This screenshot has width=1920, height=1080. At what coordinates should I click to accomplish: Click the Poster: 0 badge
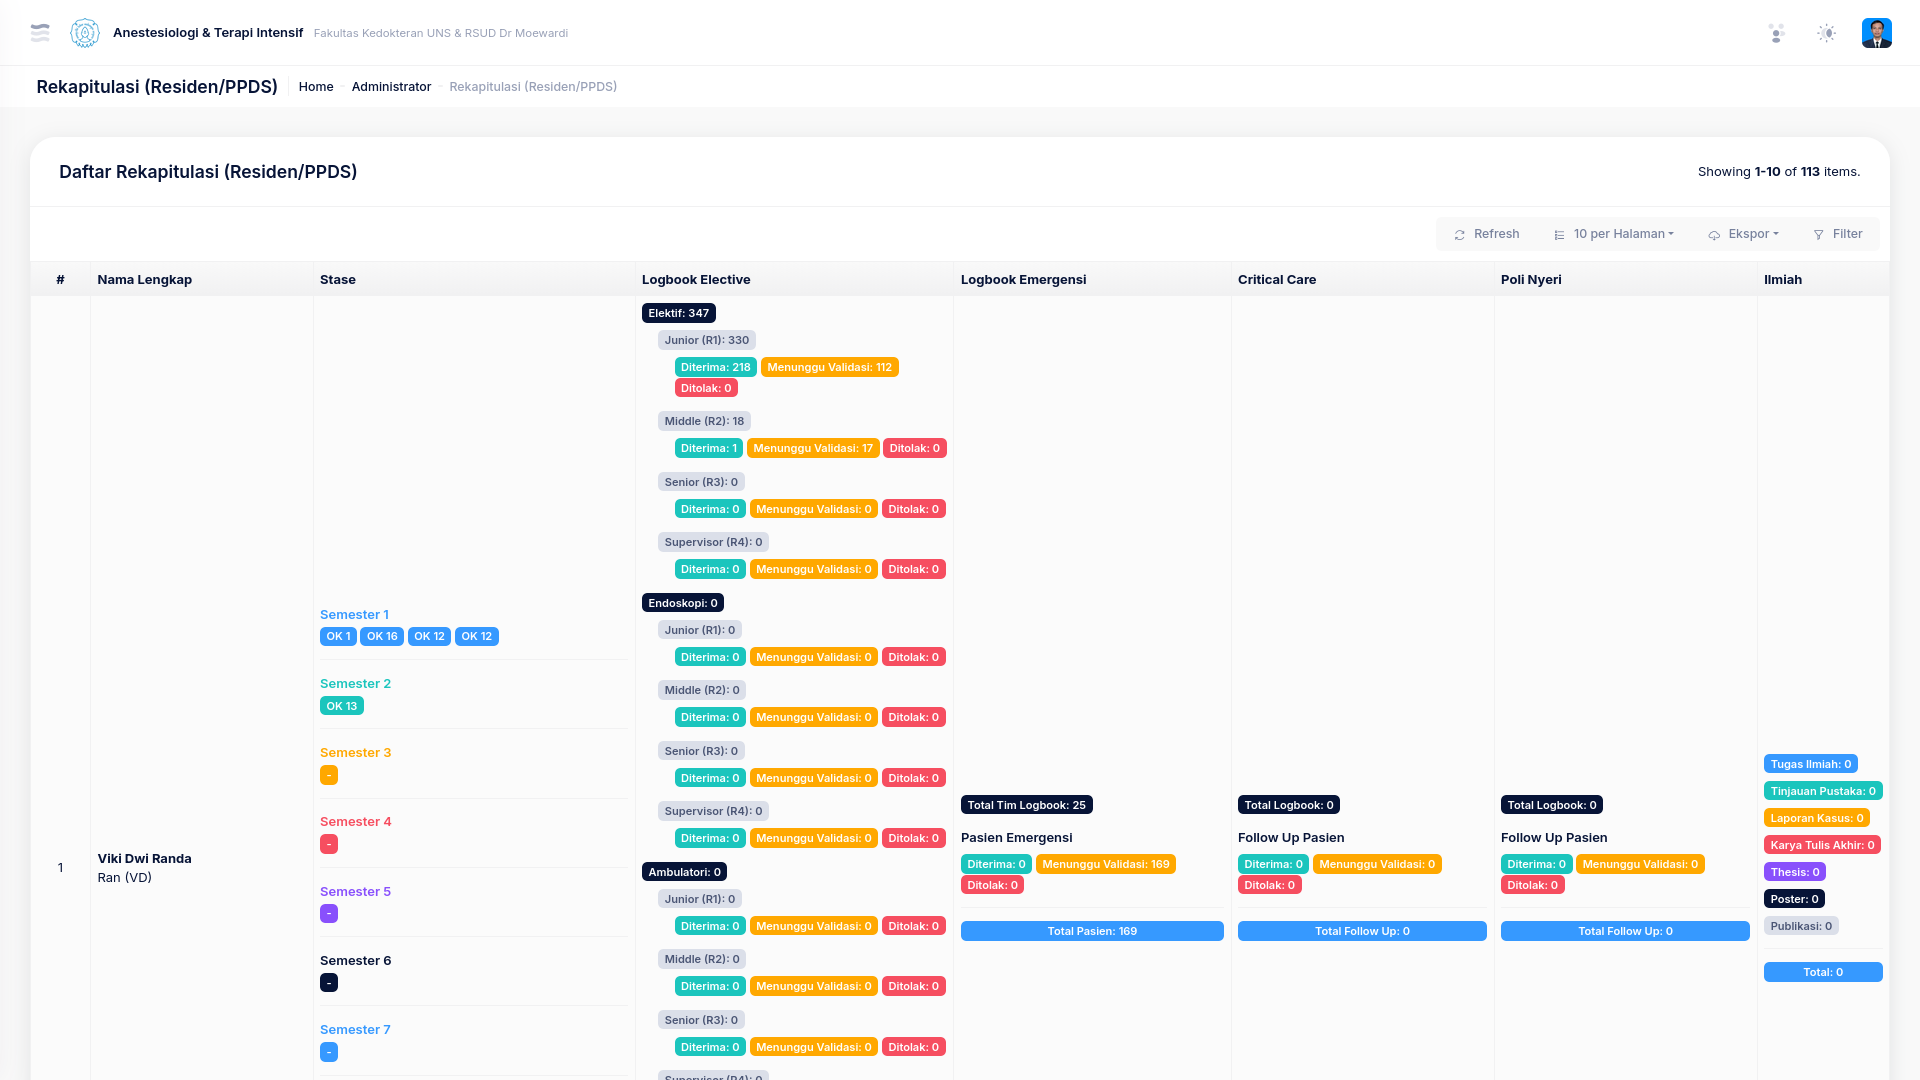pyautogui.click(x=1794, y=900)
